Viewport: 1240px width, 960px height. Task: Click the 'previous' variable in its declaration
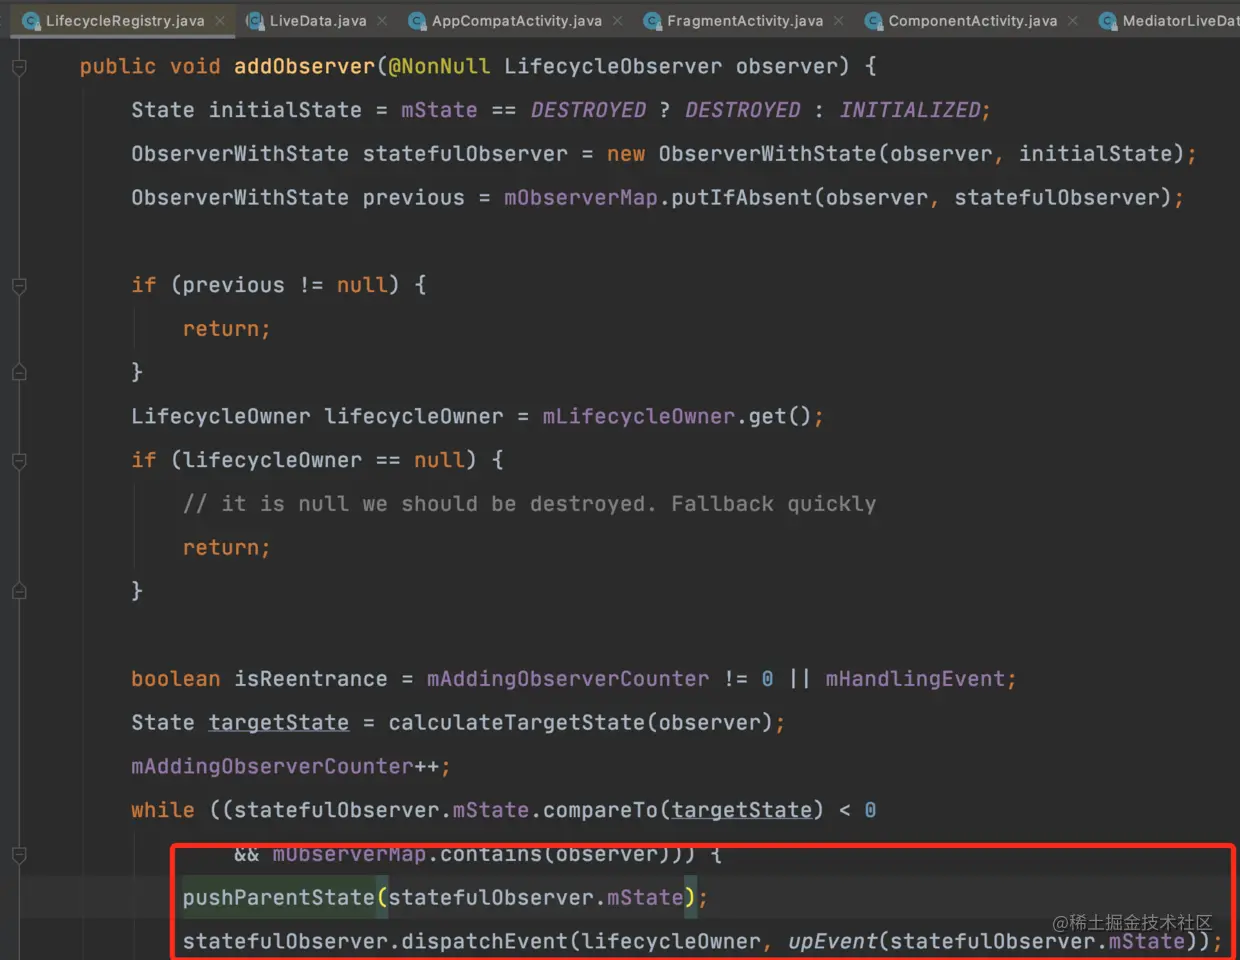(413, 198)
